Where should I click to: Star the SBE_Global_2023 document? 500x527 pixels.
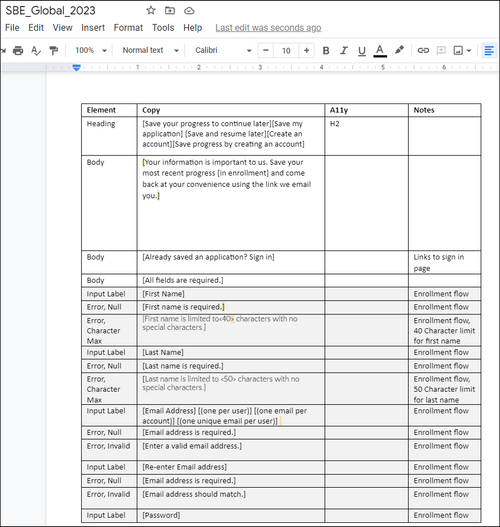(x=151, y=11)
